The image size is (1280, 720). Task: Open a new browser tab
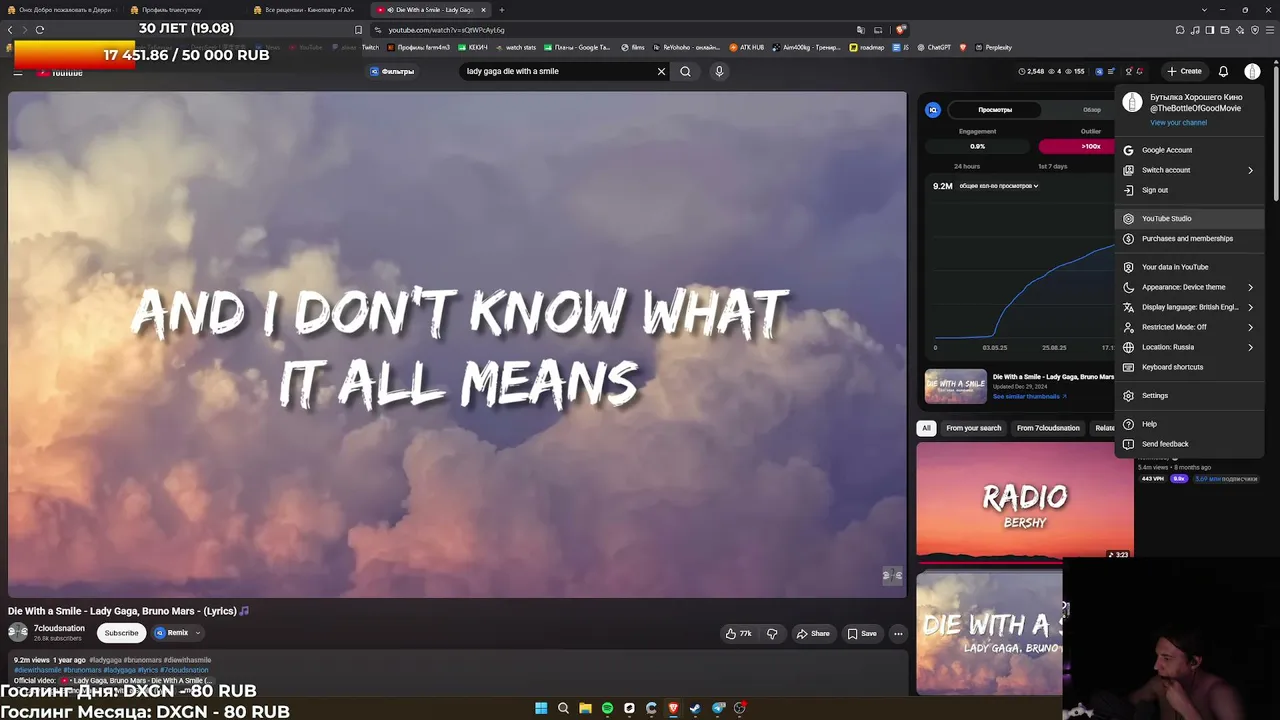[x=502, y=10]
